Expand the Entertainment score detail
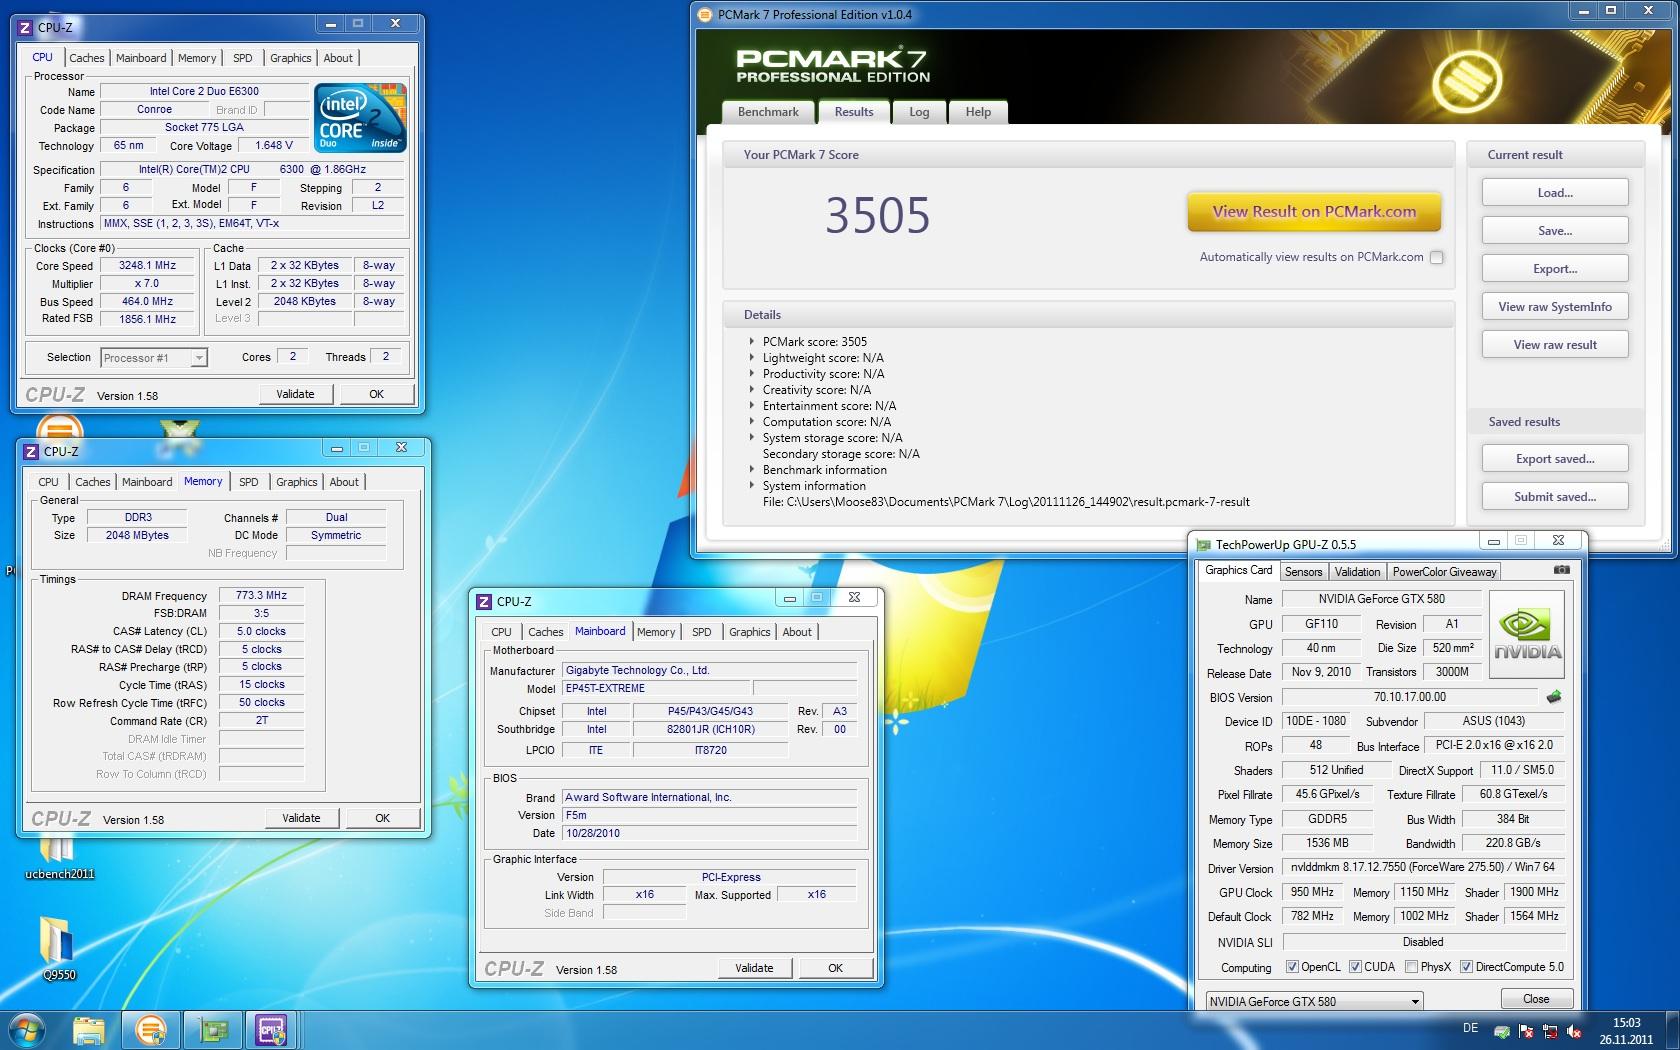The width and height of the screenshot is (1680, 1050). (752, 405)
